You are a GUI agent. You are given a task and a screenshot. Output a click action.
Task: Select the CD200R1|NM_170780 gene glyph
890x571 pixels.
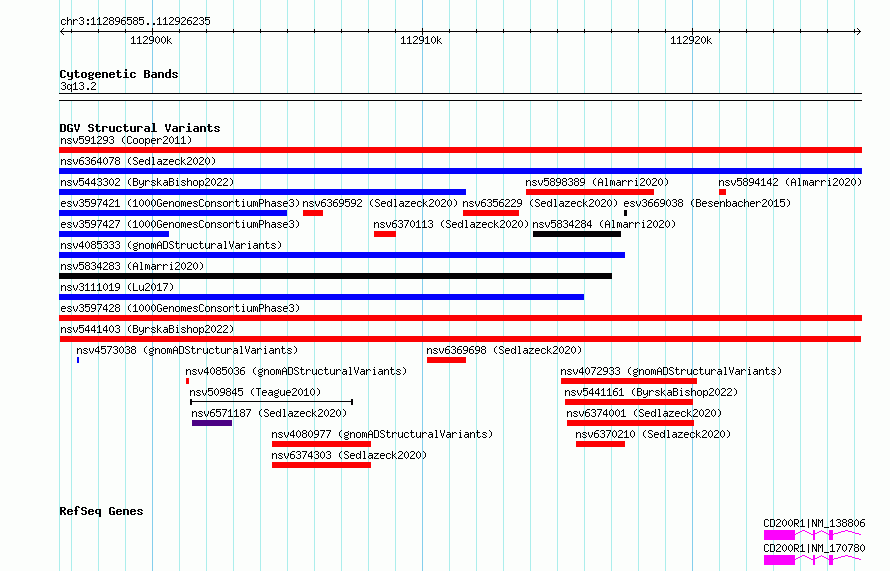pos(812,560)
